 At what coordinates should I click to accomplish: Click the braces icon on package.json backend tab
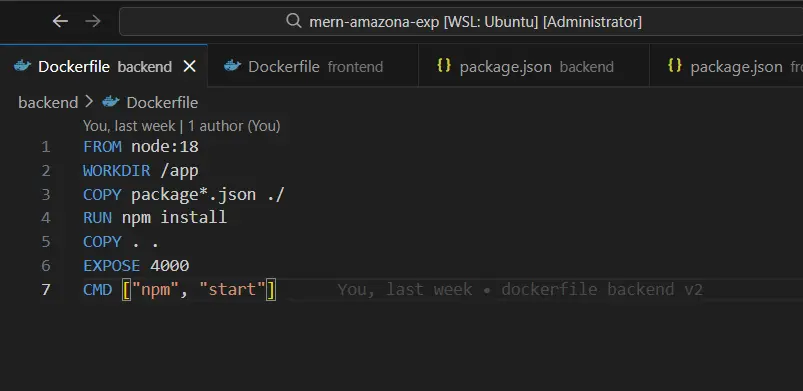tap(444, 66)
